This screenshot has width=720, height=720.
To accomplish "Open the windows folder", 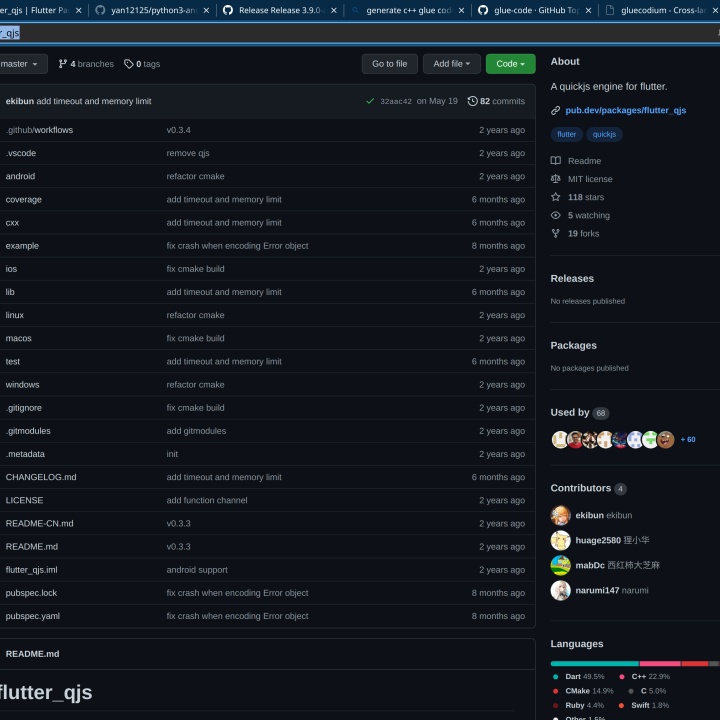I will pos(22,385).
